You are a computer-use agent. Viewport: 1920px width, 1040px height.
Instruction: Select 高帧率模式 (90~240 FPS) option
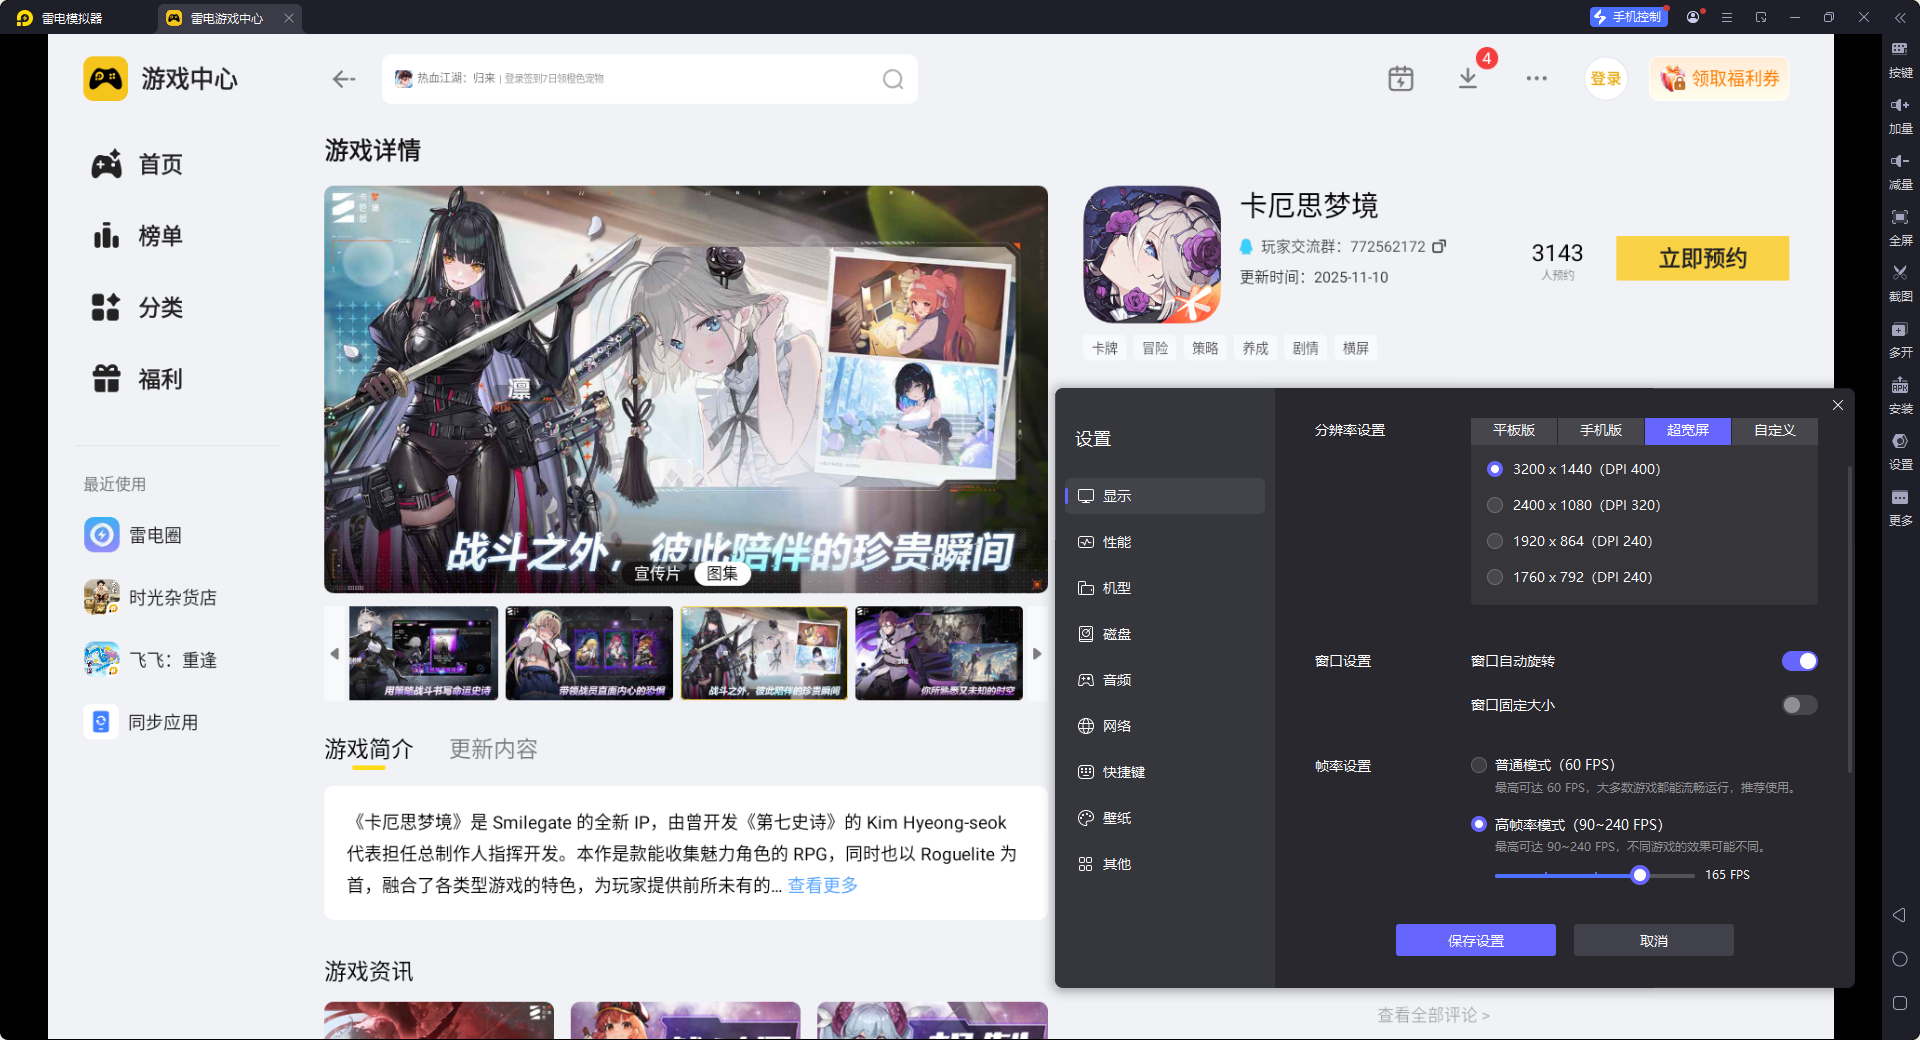pos(1479,824)
